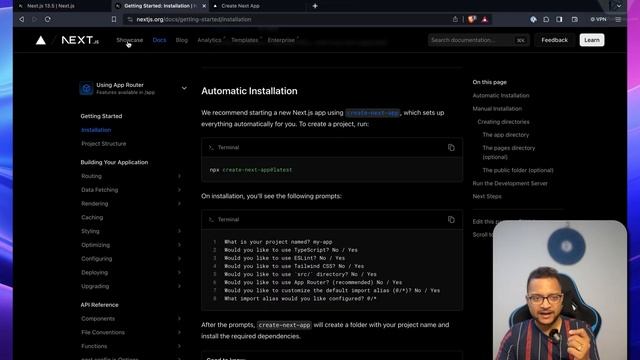Screen dimensions: 640x360
Task: Click the browser address bar URL
Action: pyautogui.click(x=194, y=19)
